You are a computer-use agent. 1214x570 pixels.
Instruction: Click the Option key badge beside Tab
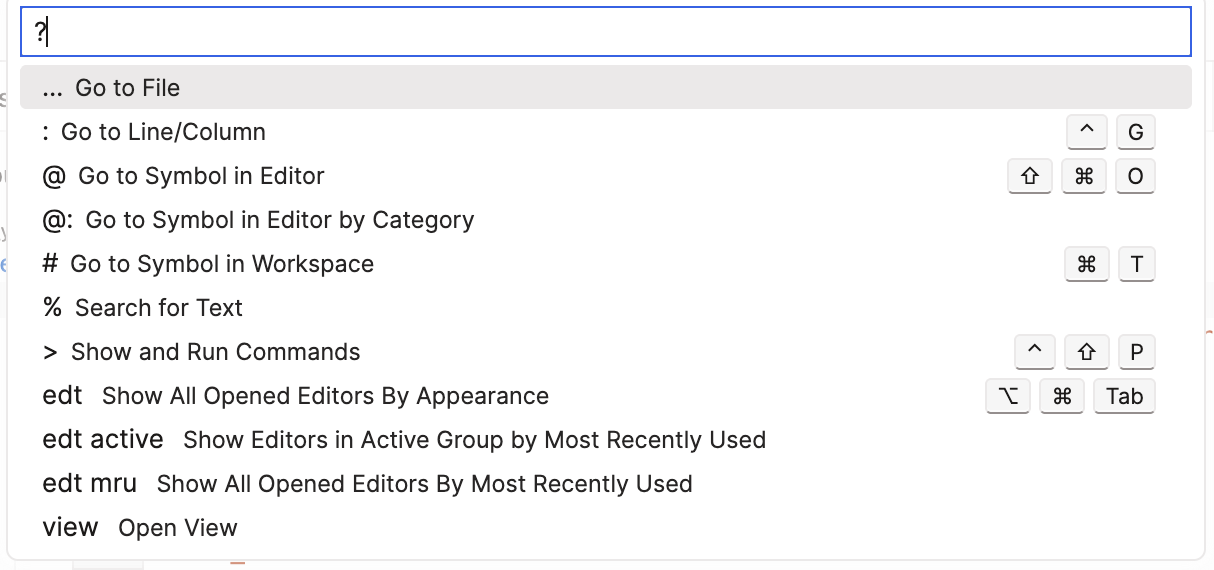[1008, 396]
